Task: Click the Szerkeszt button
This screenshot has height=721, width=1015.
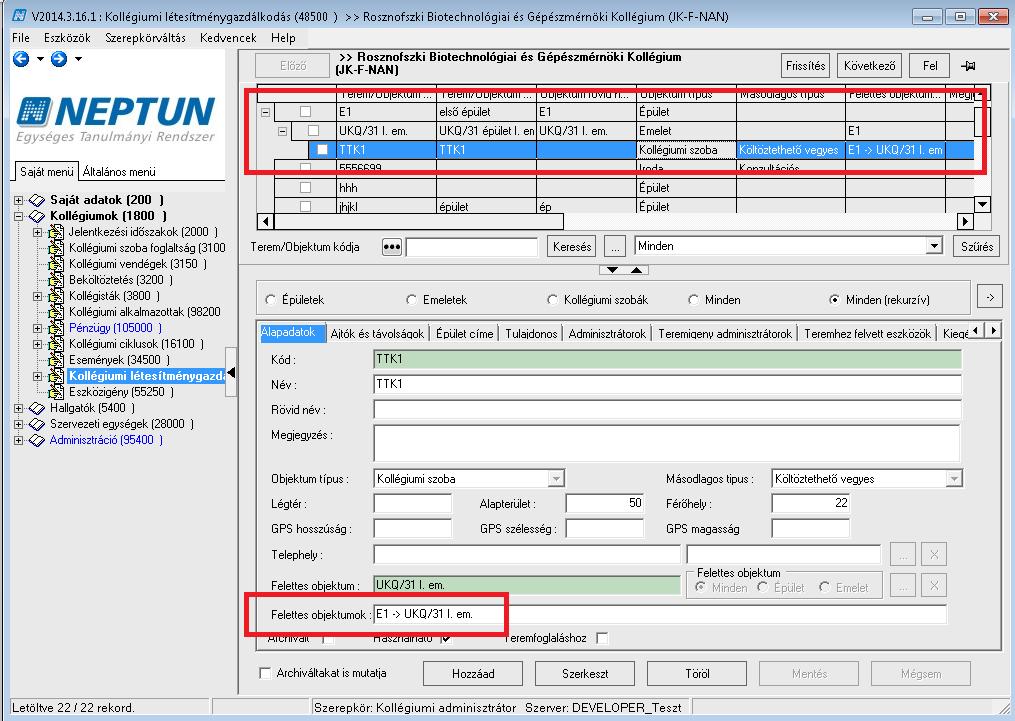Action: coord(585,674)
